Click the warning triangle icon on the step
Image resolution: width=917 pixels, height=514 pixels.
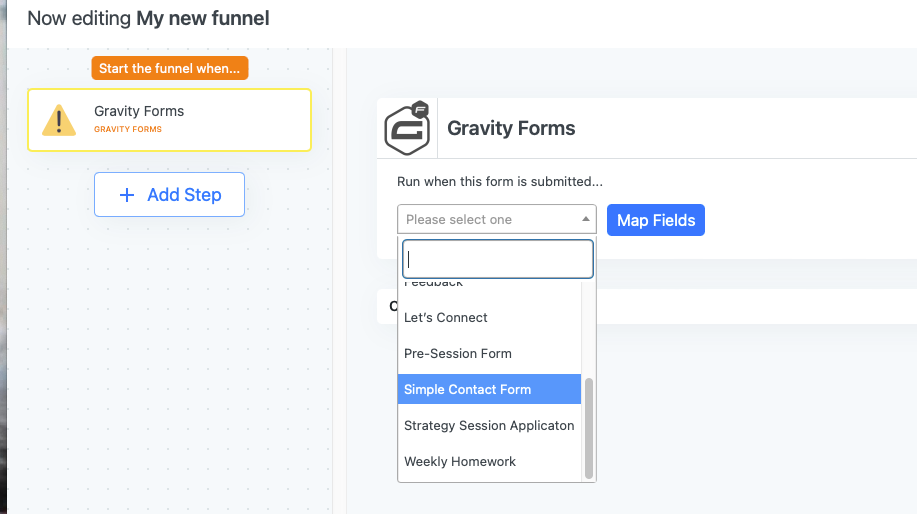pyautogui.click(x=60, y=120)
